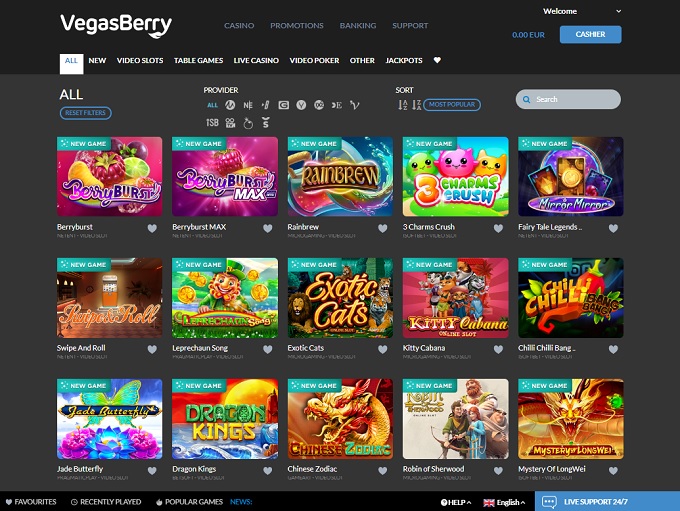Add Mystery Of LongWei to favourites
This screenshot has height=511, width=680.
[613, 470]
